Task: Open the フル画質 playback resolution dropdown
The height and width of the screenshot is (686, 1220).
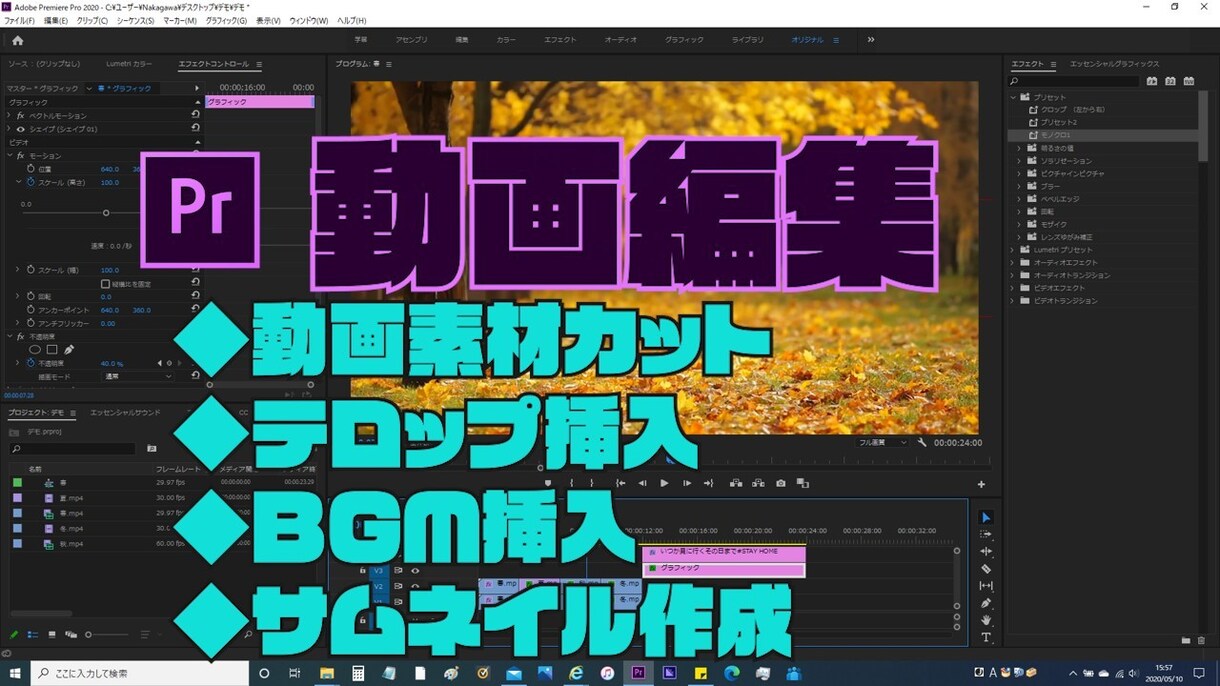Action: (883, 442)
